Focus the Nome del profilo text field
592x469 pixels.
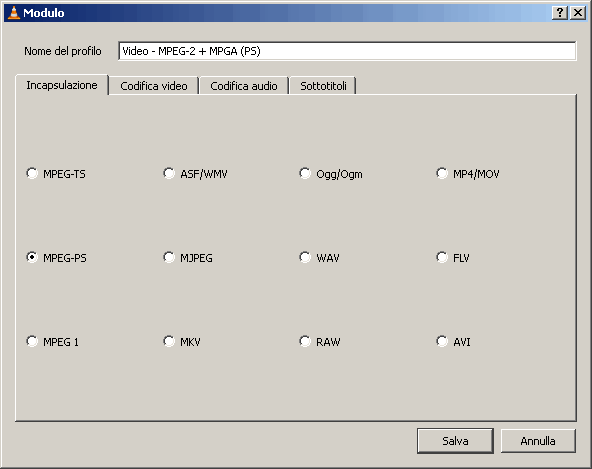click(347, 51)
